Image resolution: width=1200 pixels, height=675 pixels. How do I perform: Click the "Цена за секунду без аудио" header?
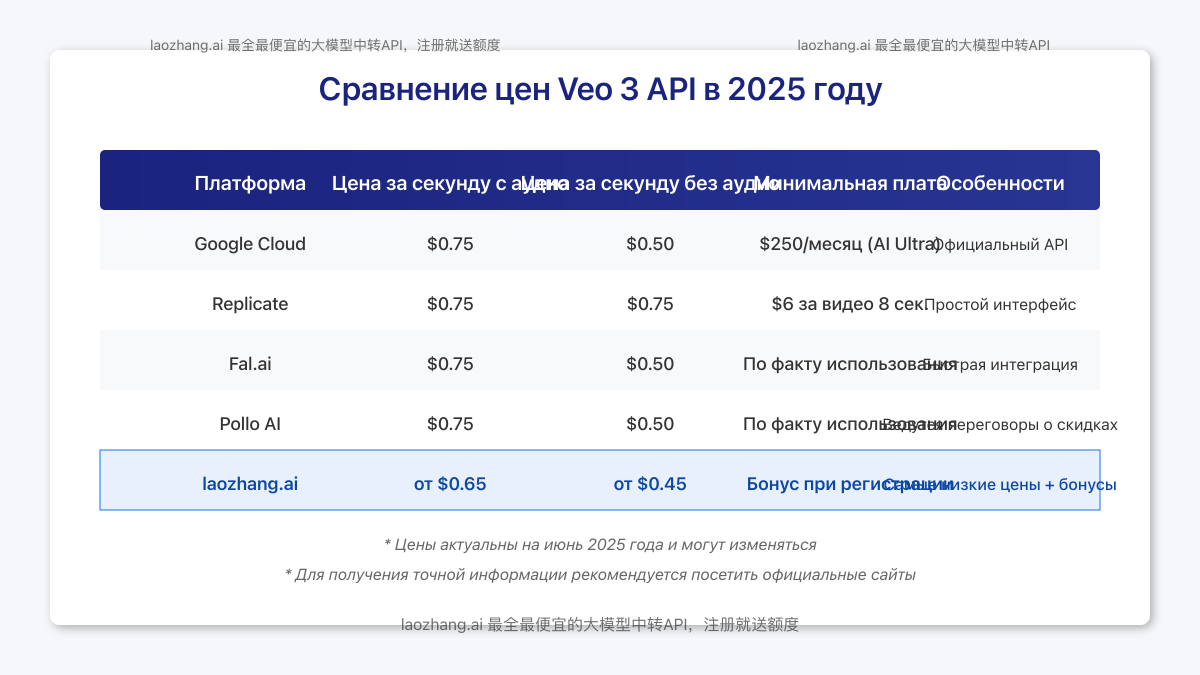pyautogui.click(x=650, y=184)
